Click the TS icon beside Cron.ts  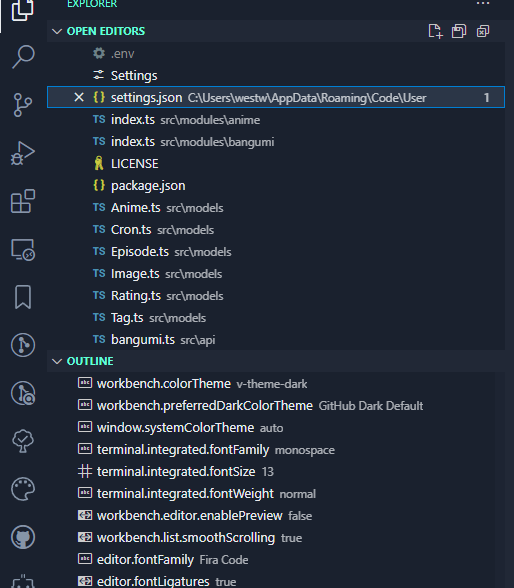99,229
